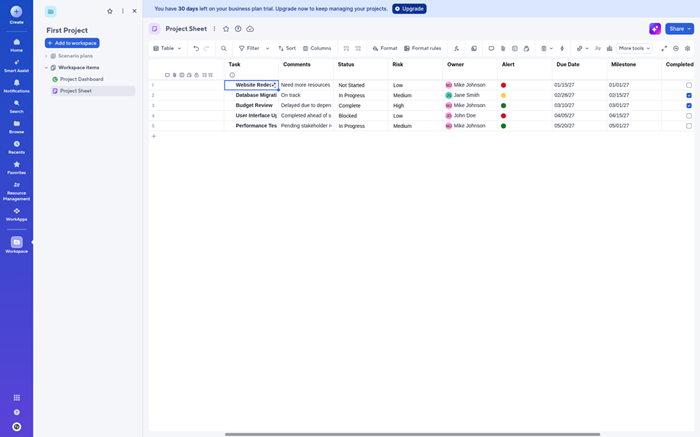
Task: Open help question mark in sidebar
Action: (17, 412)
